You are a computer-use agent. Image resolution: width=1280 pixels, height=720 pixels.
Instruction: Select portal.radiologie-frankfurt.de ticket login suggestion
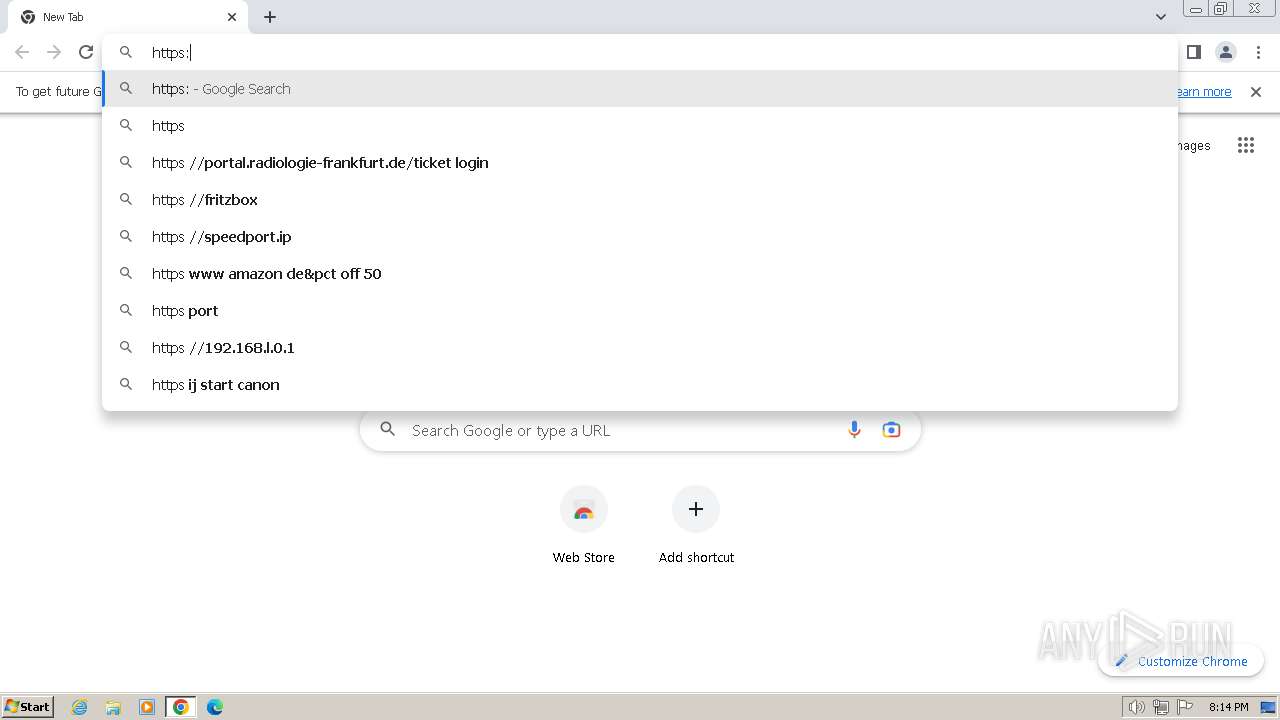(x=640, y=163)
